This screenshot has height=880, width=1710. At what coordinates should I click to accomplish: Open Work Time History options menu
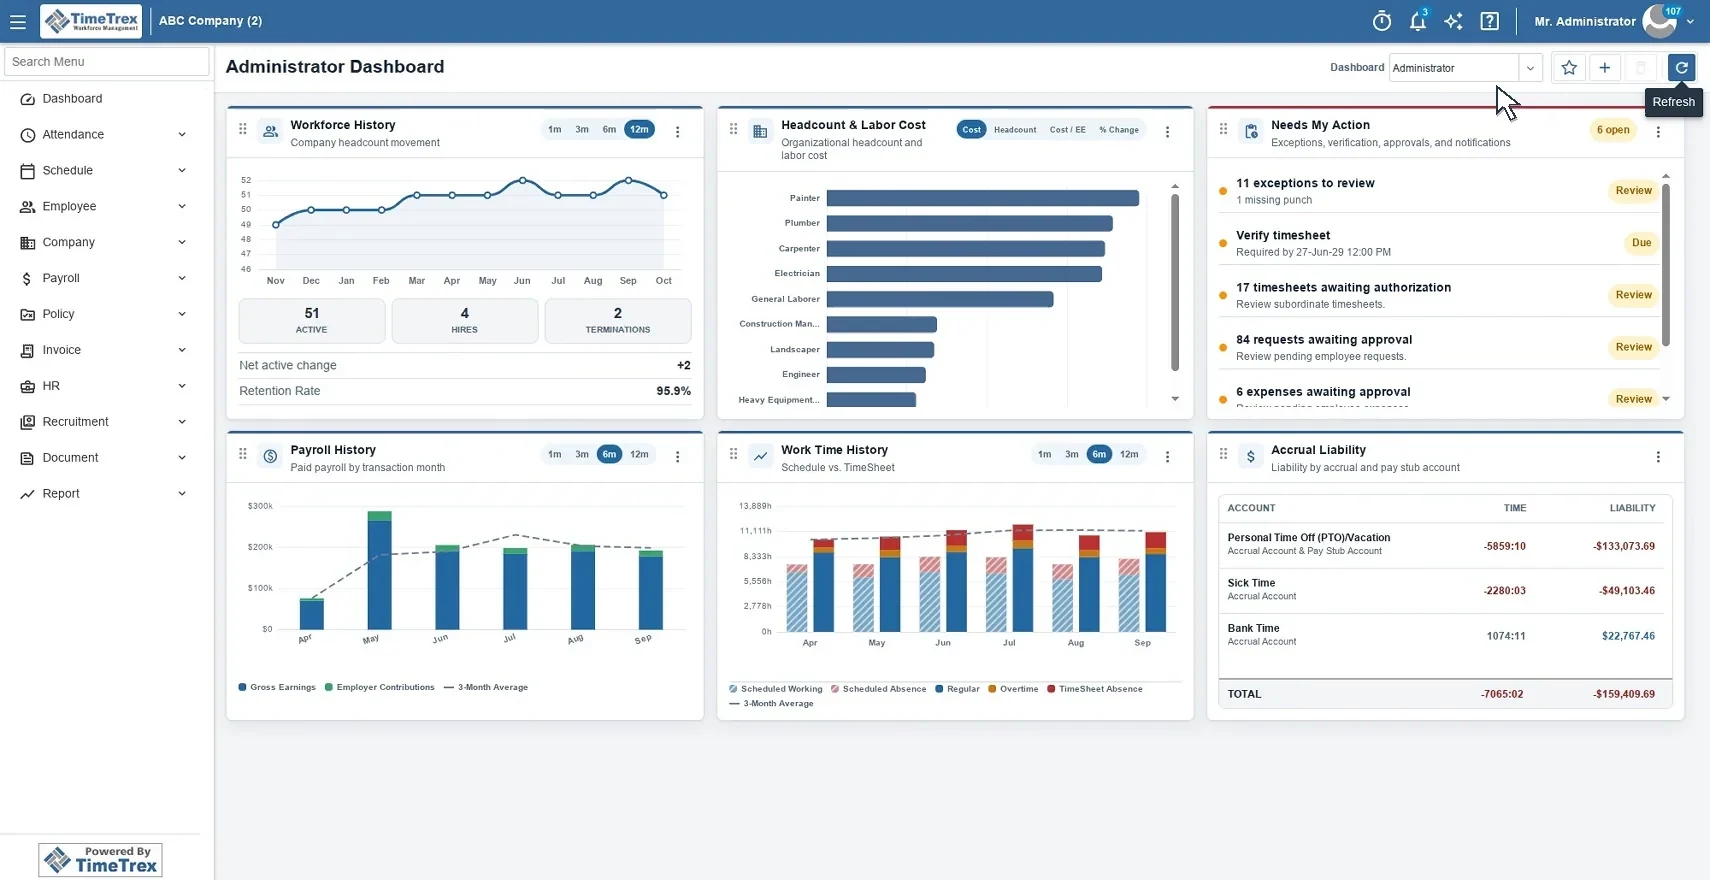tap(1167, 457)
